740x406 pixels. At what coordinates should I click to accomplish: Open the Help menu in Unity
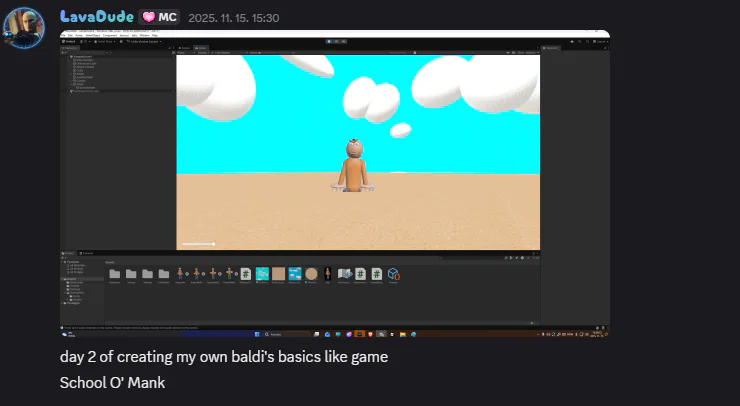pyautogui.click(x=155, y=35)
